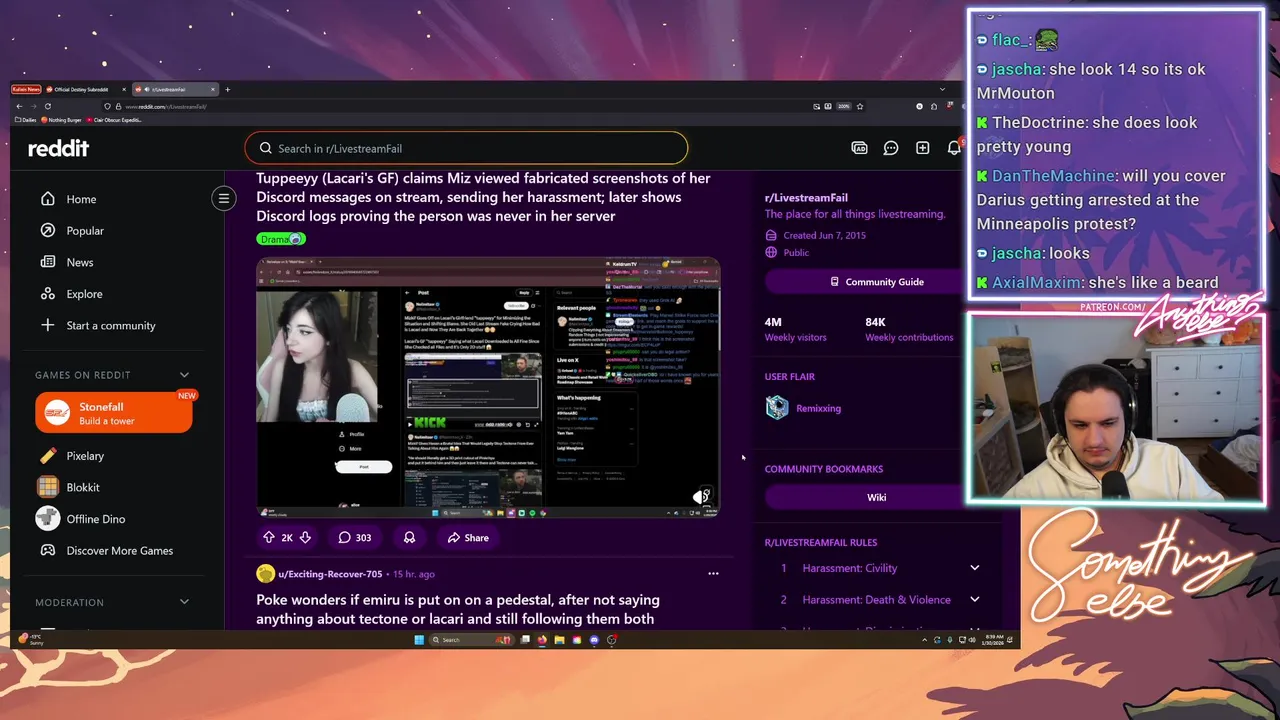This screenshot has width=1280, height=720.
Task: Click r/LivestreamFail community name
Action: coord(806,198)
